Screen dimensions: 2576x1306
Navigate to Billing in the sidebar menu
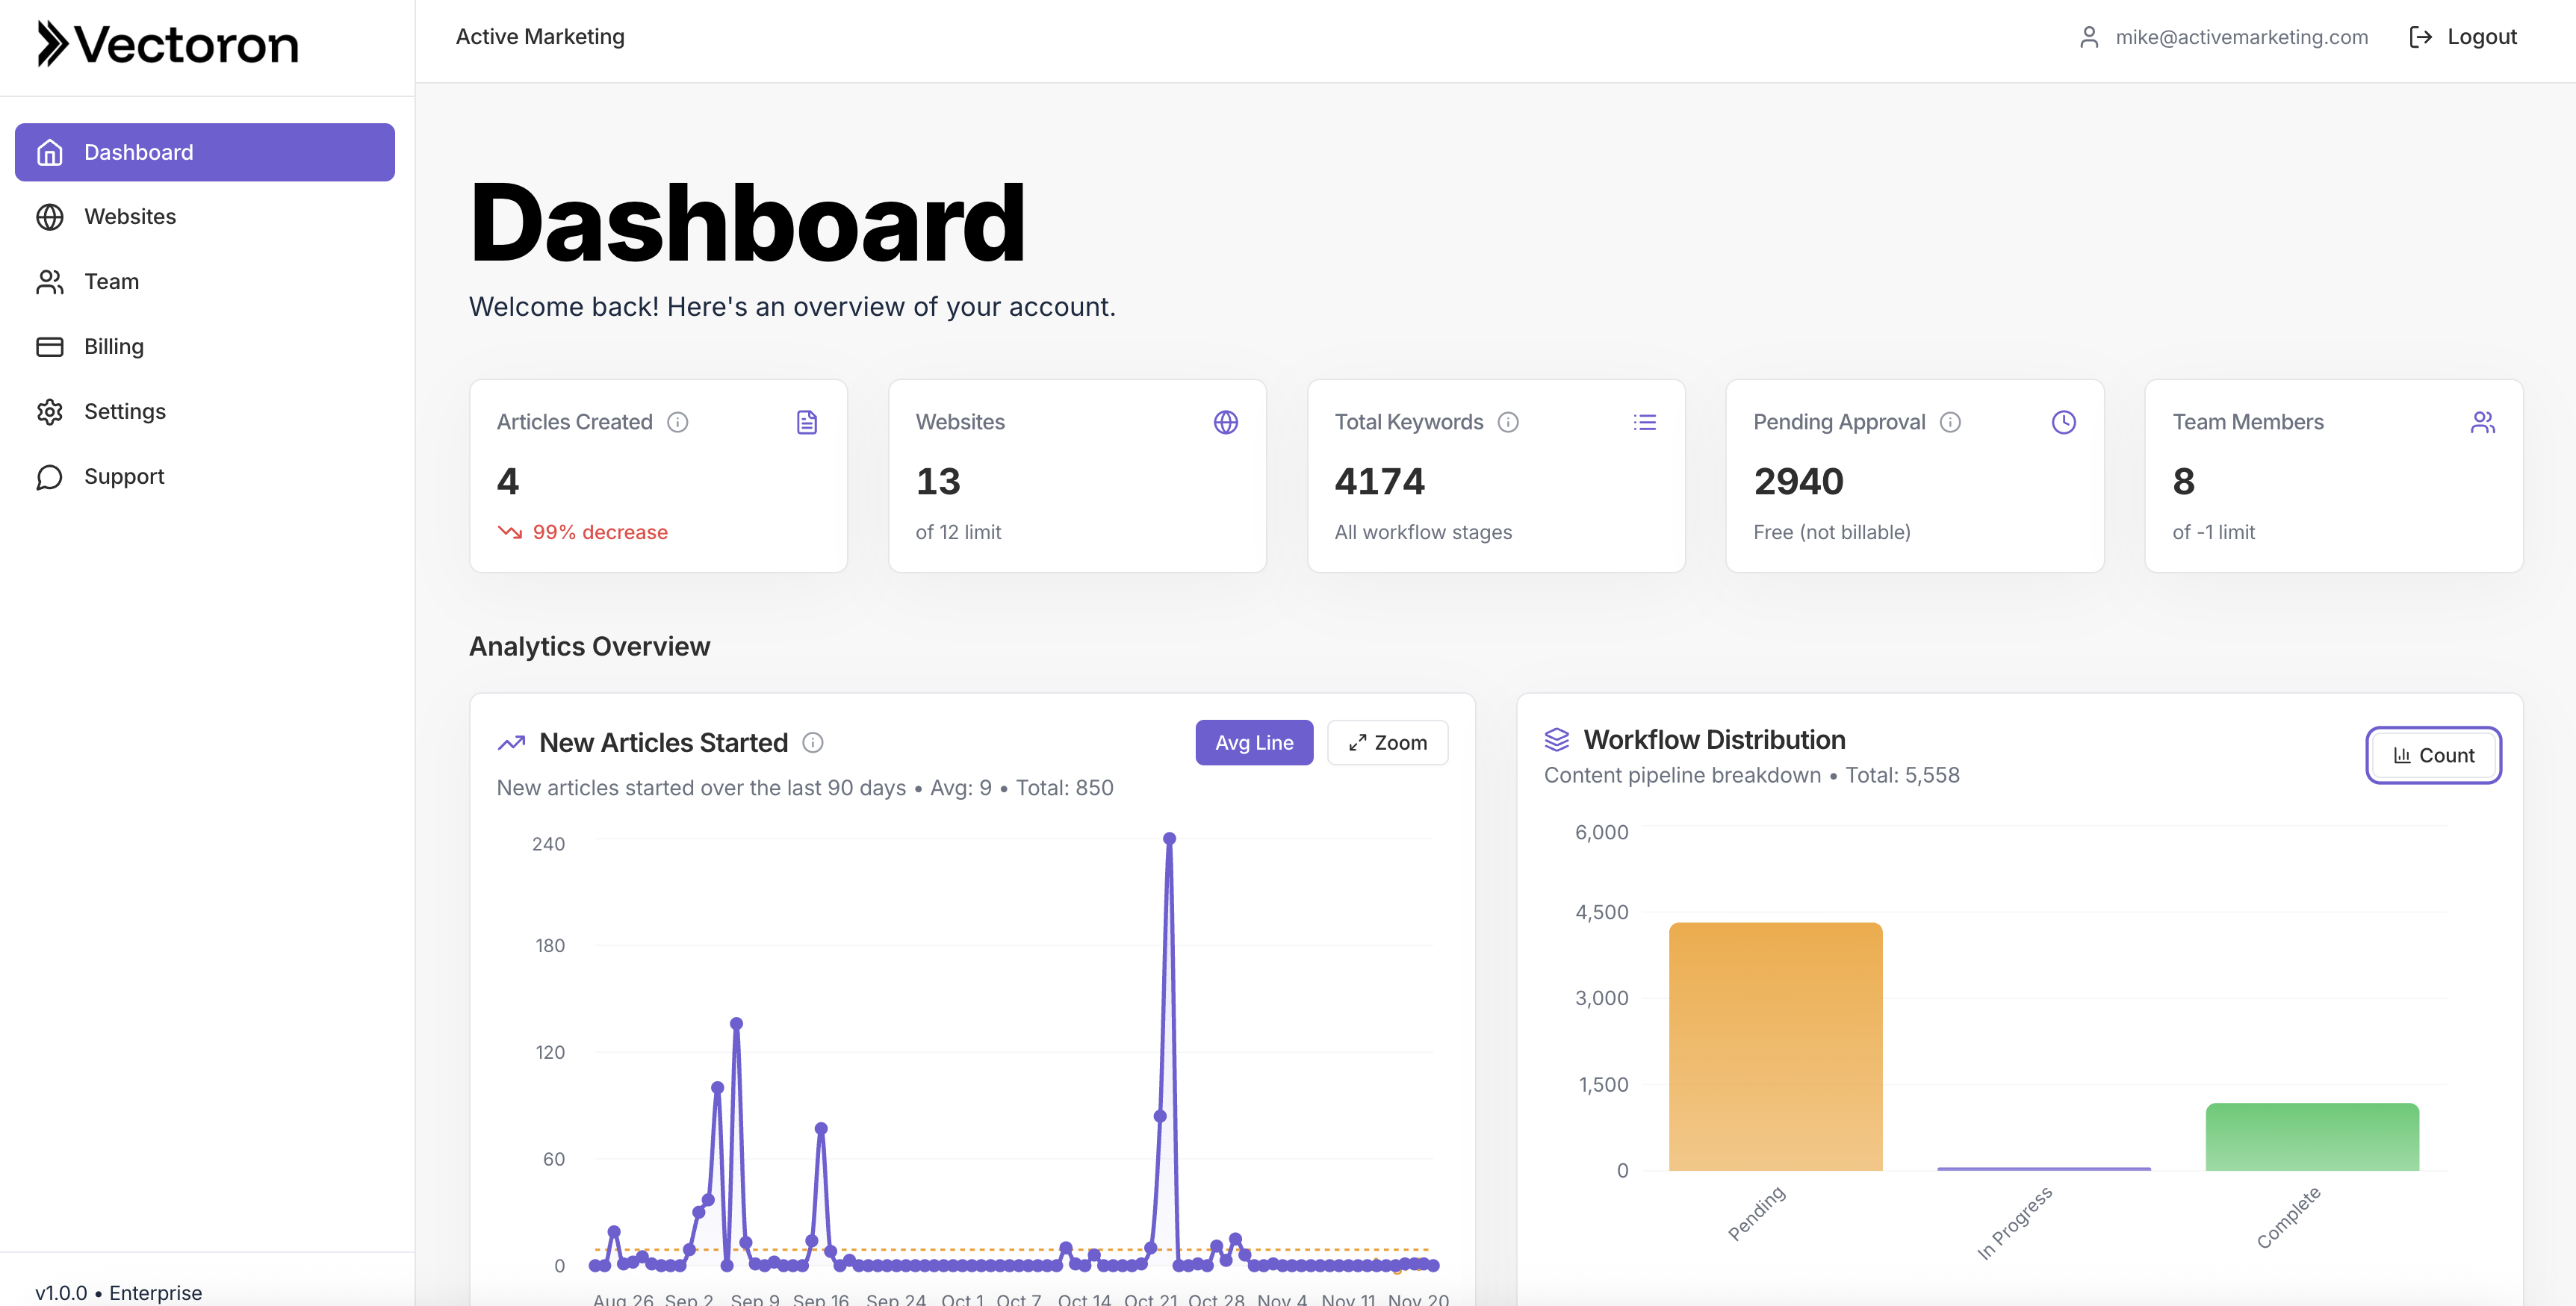[x=114, y=346]
